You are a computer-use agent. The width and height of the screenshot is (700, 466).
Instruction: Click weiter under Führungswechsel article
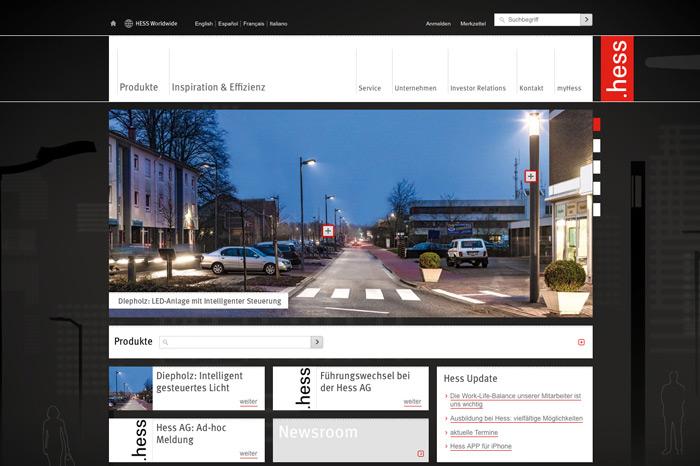point(412,402)
